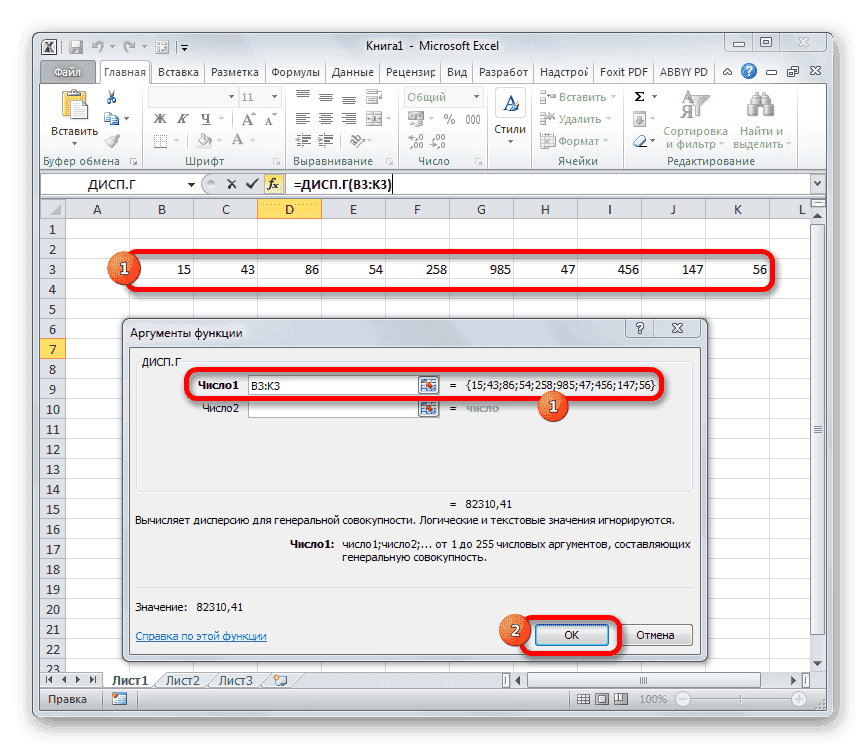Click the AutoSum Σ icon

coord(638,96)
